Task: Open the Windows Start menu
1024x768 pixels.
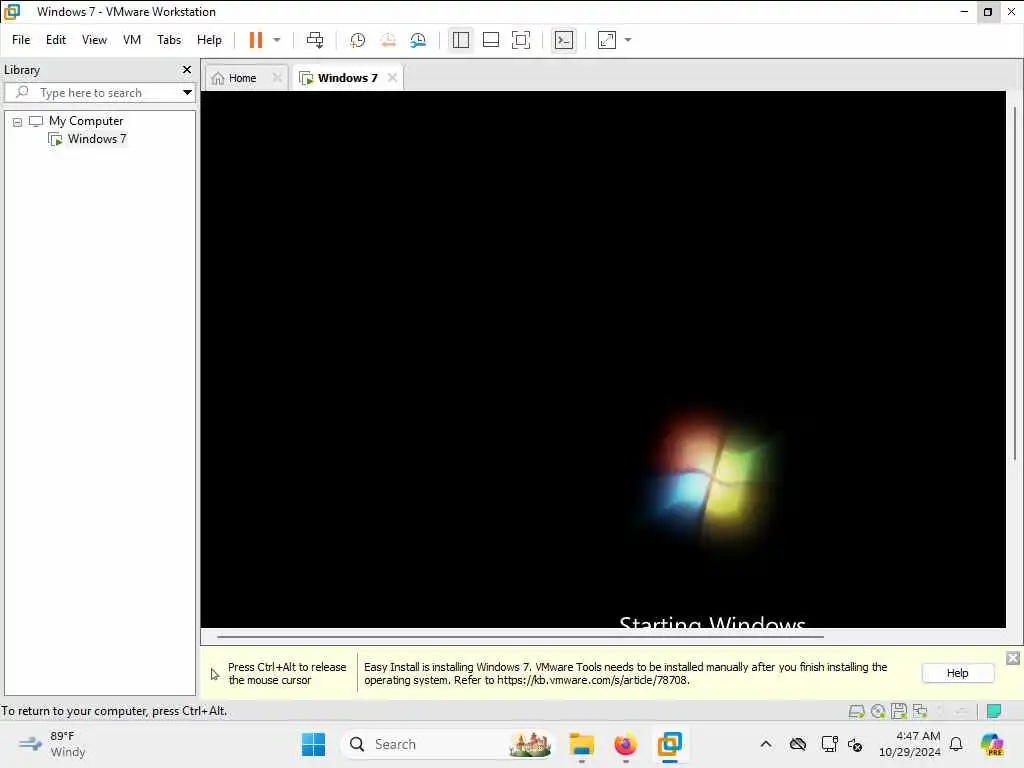Action: pyautogui.click(x=313, y=744)
